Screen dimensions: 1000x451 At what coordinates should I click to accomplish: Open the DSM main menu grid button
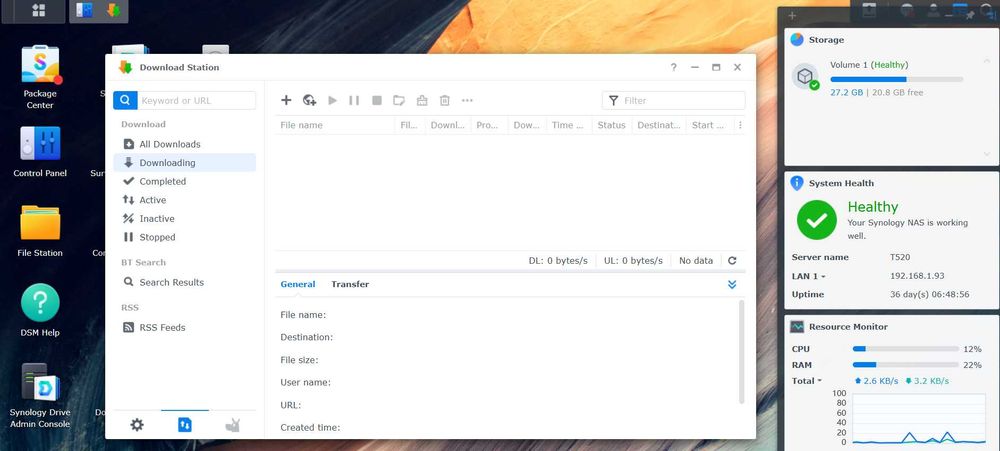coord(38,10)
